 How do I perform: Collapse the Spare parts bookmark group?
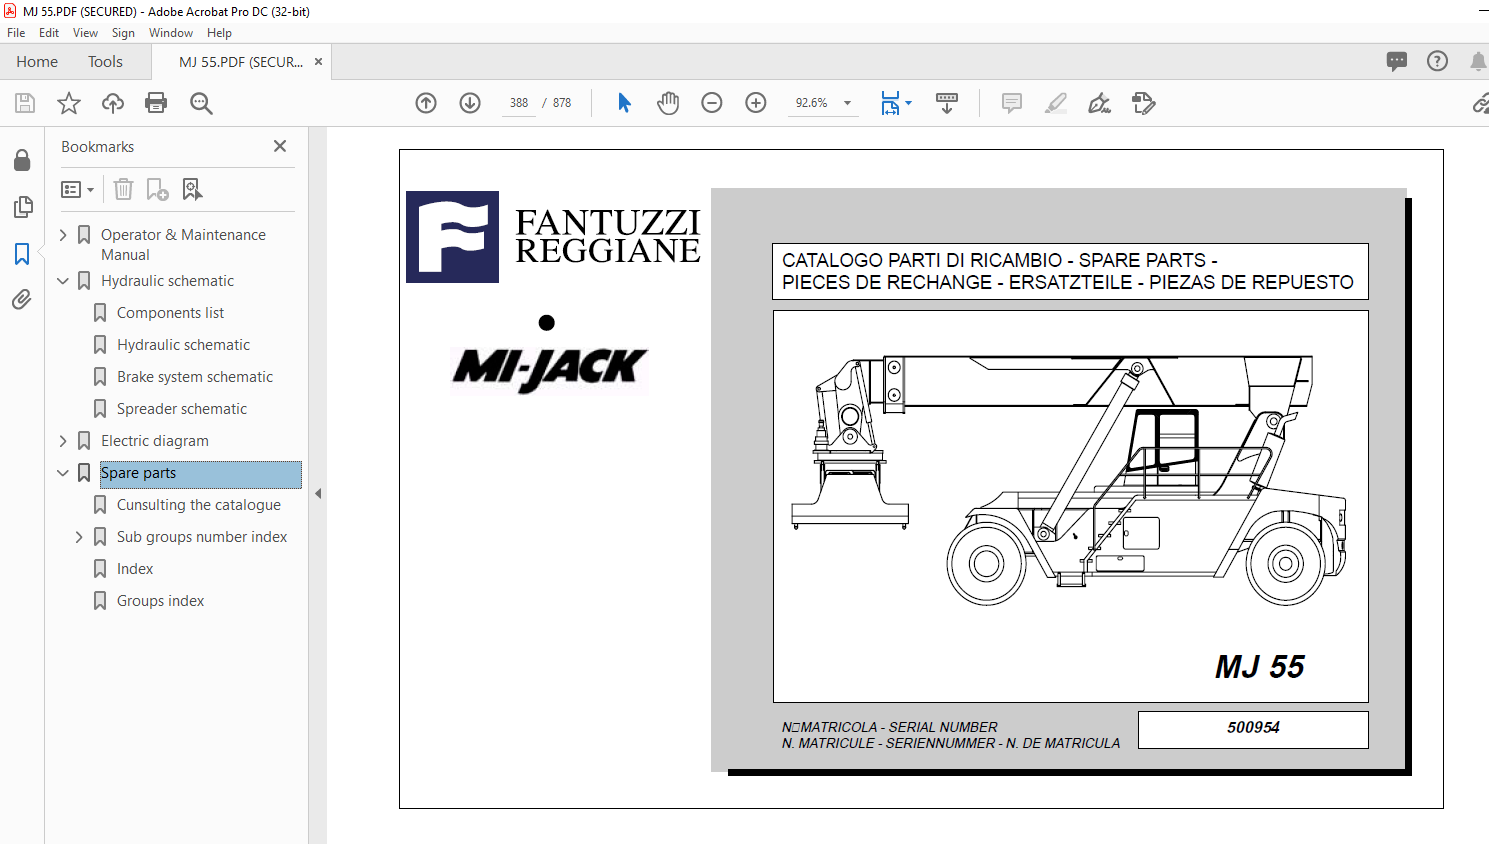(x=63, y=473)
